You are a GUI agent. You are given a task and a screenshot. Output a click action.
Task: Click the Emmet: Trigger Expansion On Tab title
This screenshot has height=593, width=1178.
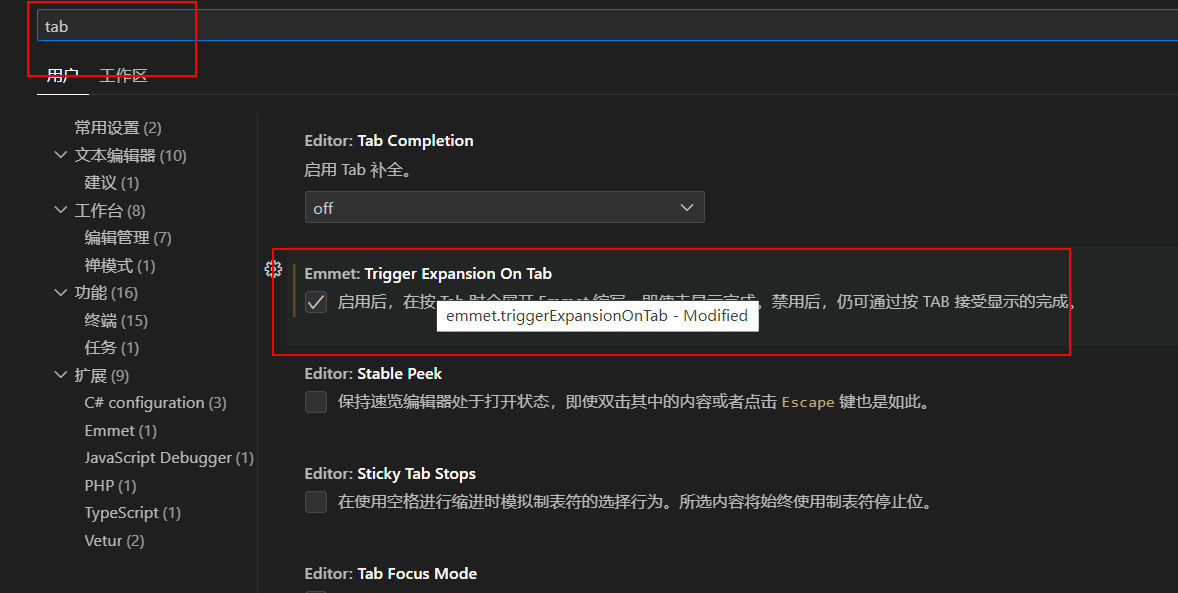428,274
